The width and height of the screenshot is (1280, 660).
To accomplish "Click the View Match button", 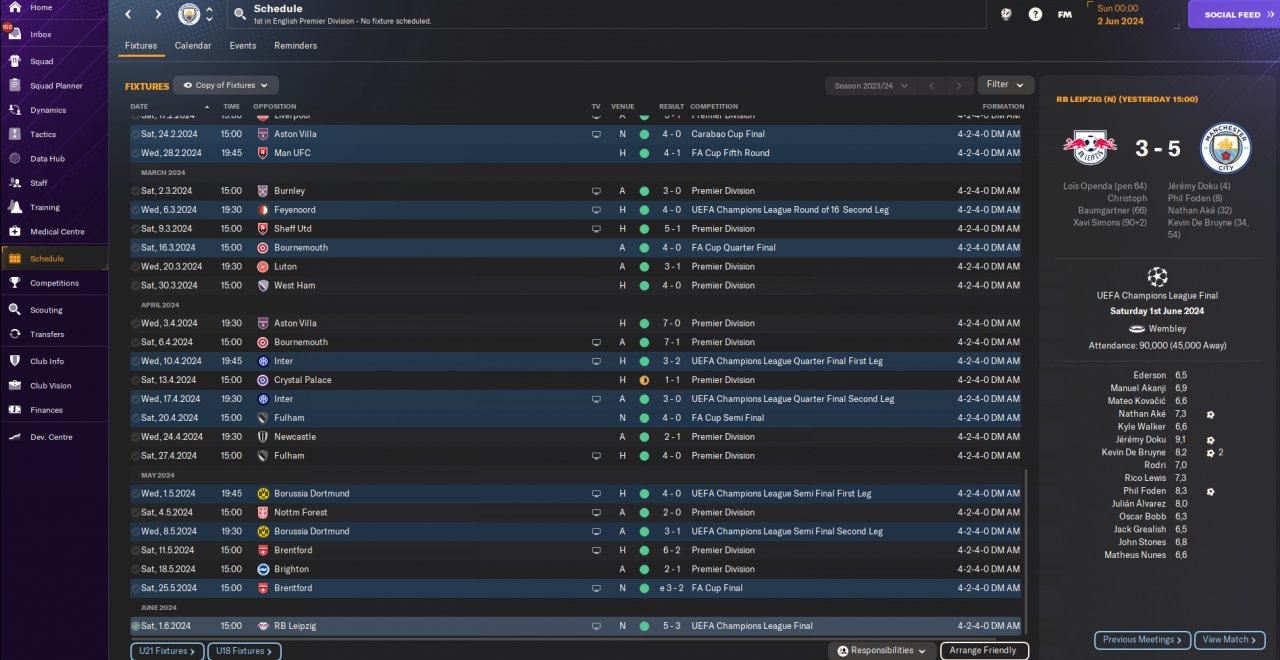I will pos(1230,640).
